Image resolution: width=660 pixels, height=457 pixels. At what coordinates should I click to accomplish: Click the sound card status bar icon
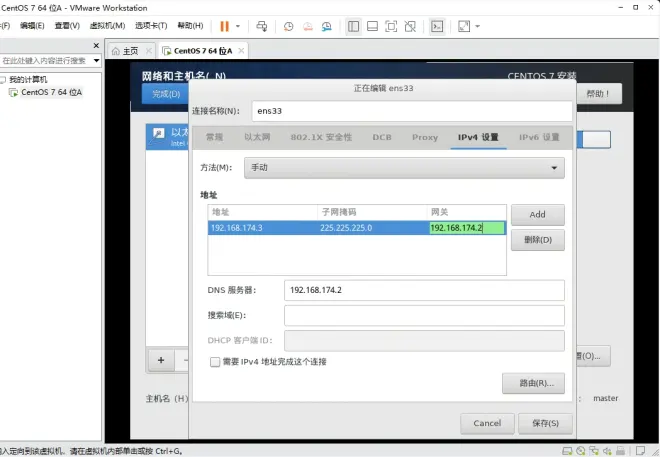(607, 451)
